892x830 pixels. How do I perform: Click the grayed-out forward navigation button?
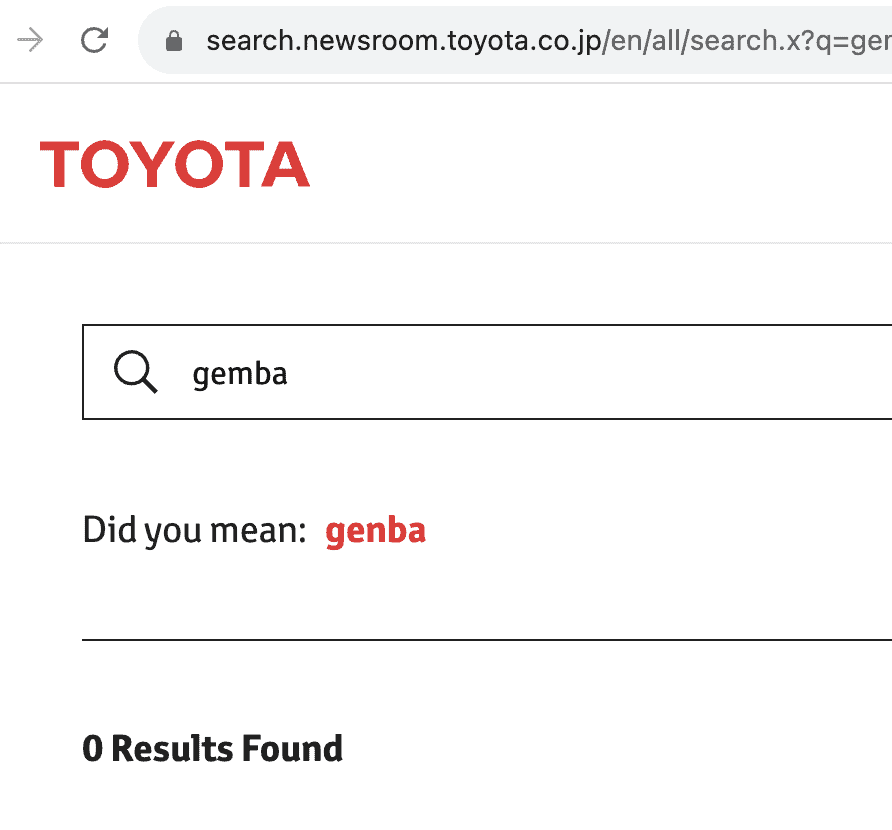[x=30, y=40]
